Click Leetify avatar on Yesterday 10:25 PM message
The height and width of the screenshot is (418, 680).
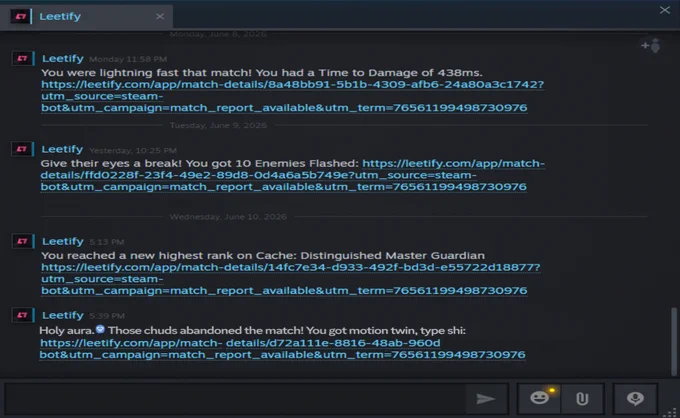22,149
